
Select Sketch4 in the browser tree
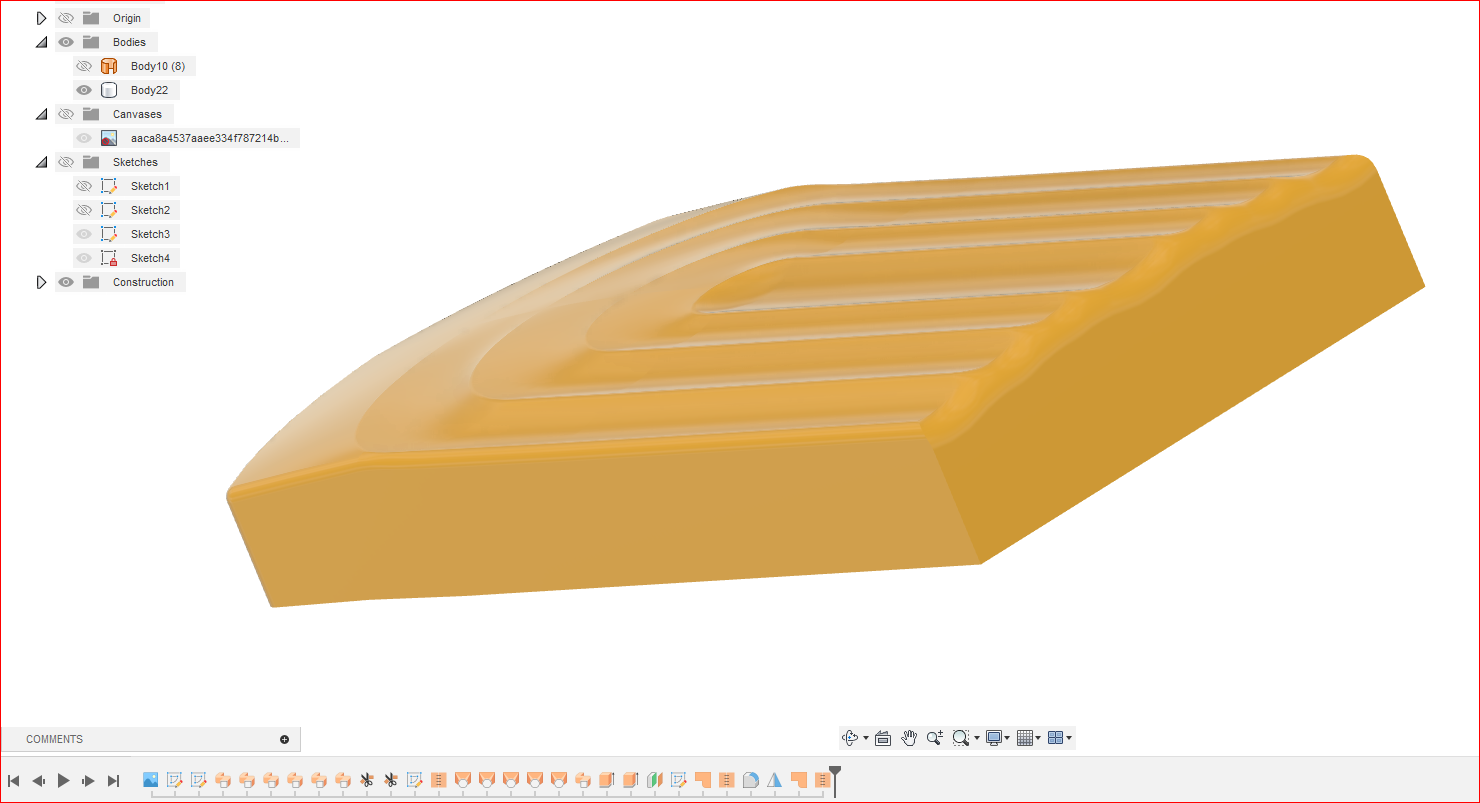pyautogui.click(x=150, y=257)
